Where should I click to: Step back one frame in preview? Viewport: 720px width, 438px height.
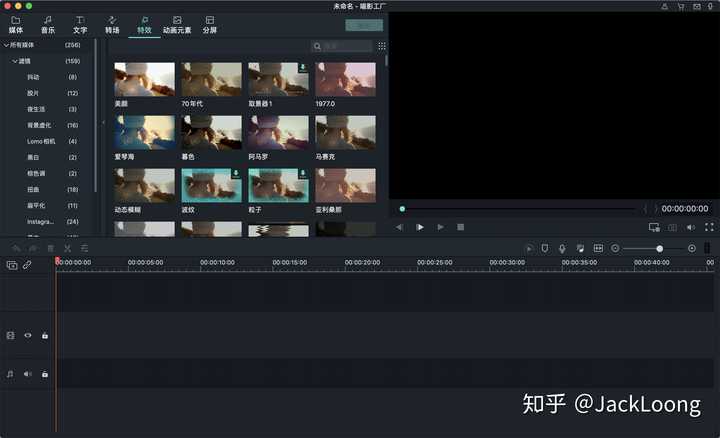399,227
